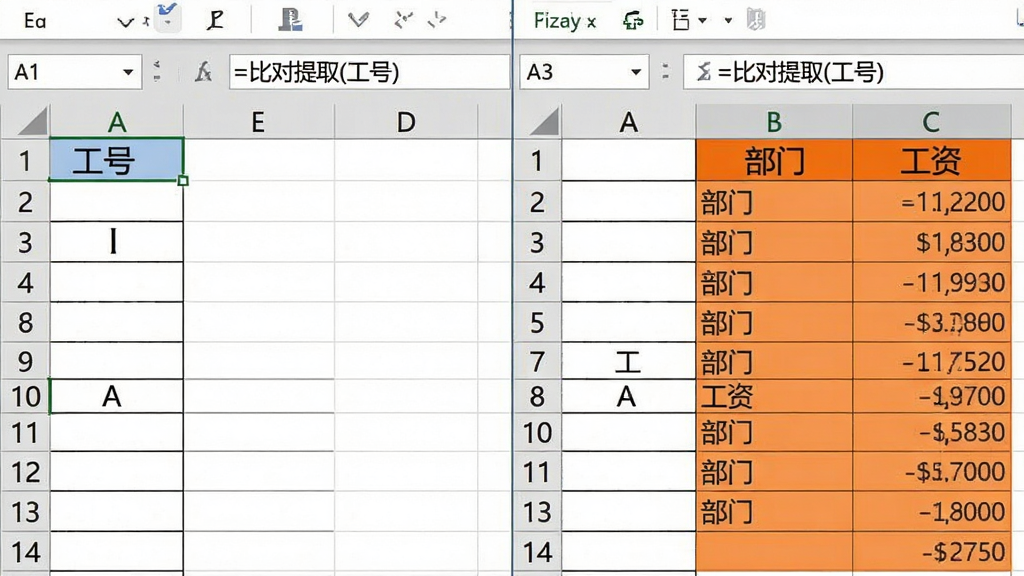This screenshot has height=576, width=1024.
Task: Click the stamp icon in the left toolbar
Action: tap(290, 20)
